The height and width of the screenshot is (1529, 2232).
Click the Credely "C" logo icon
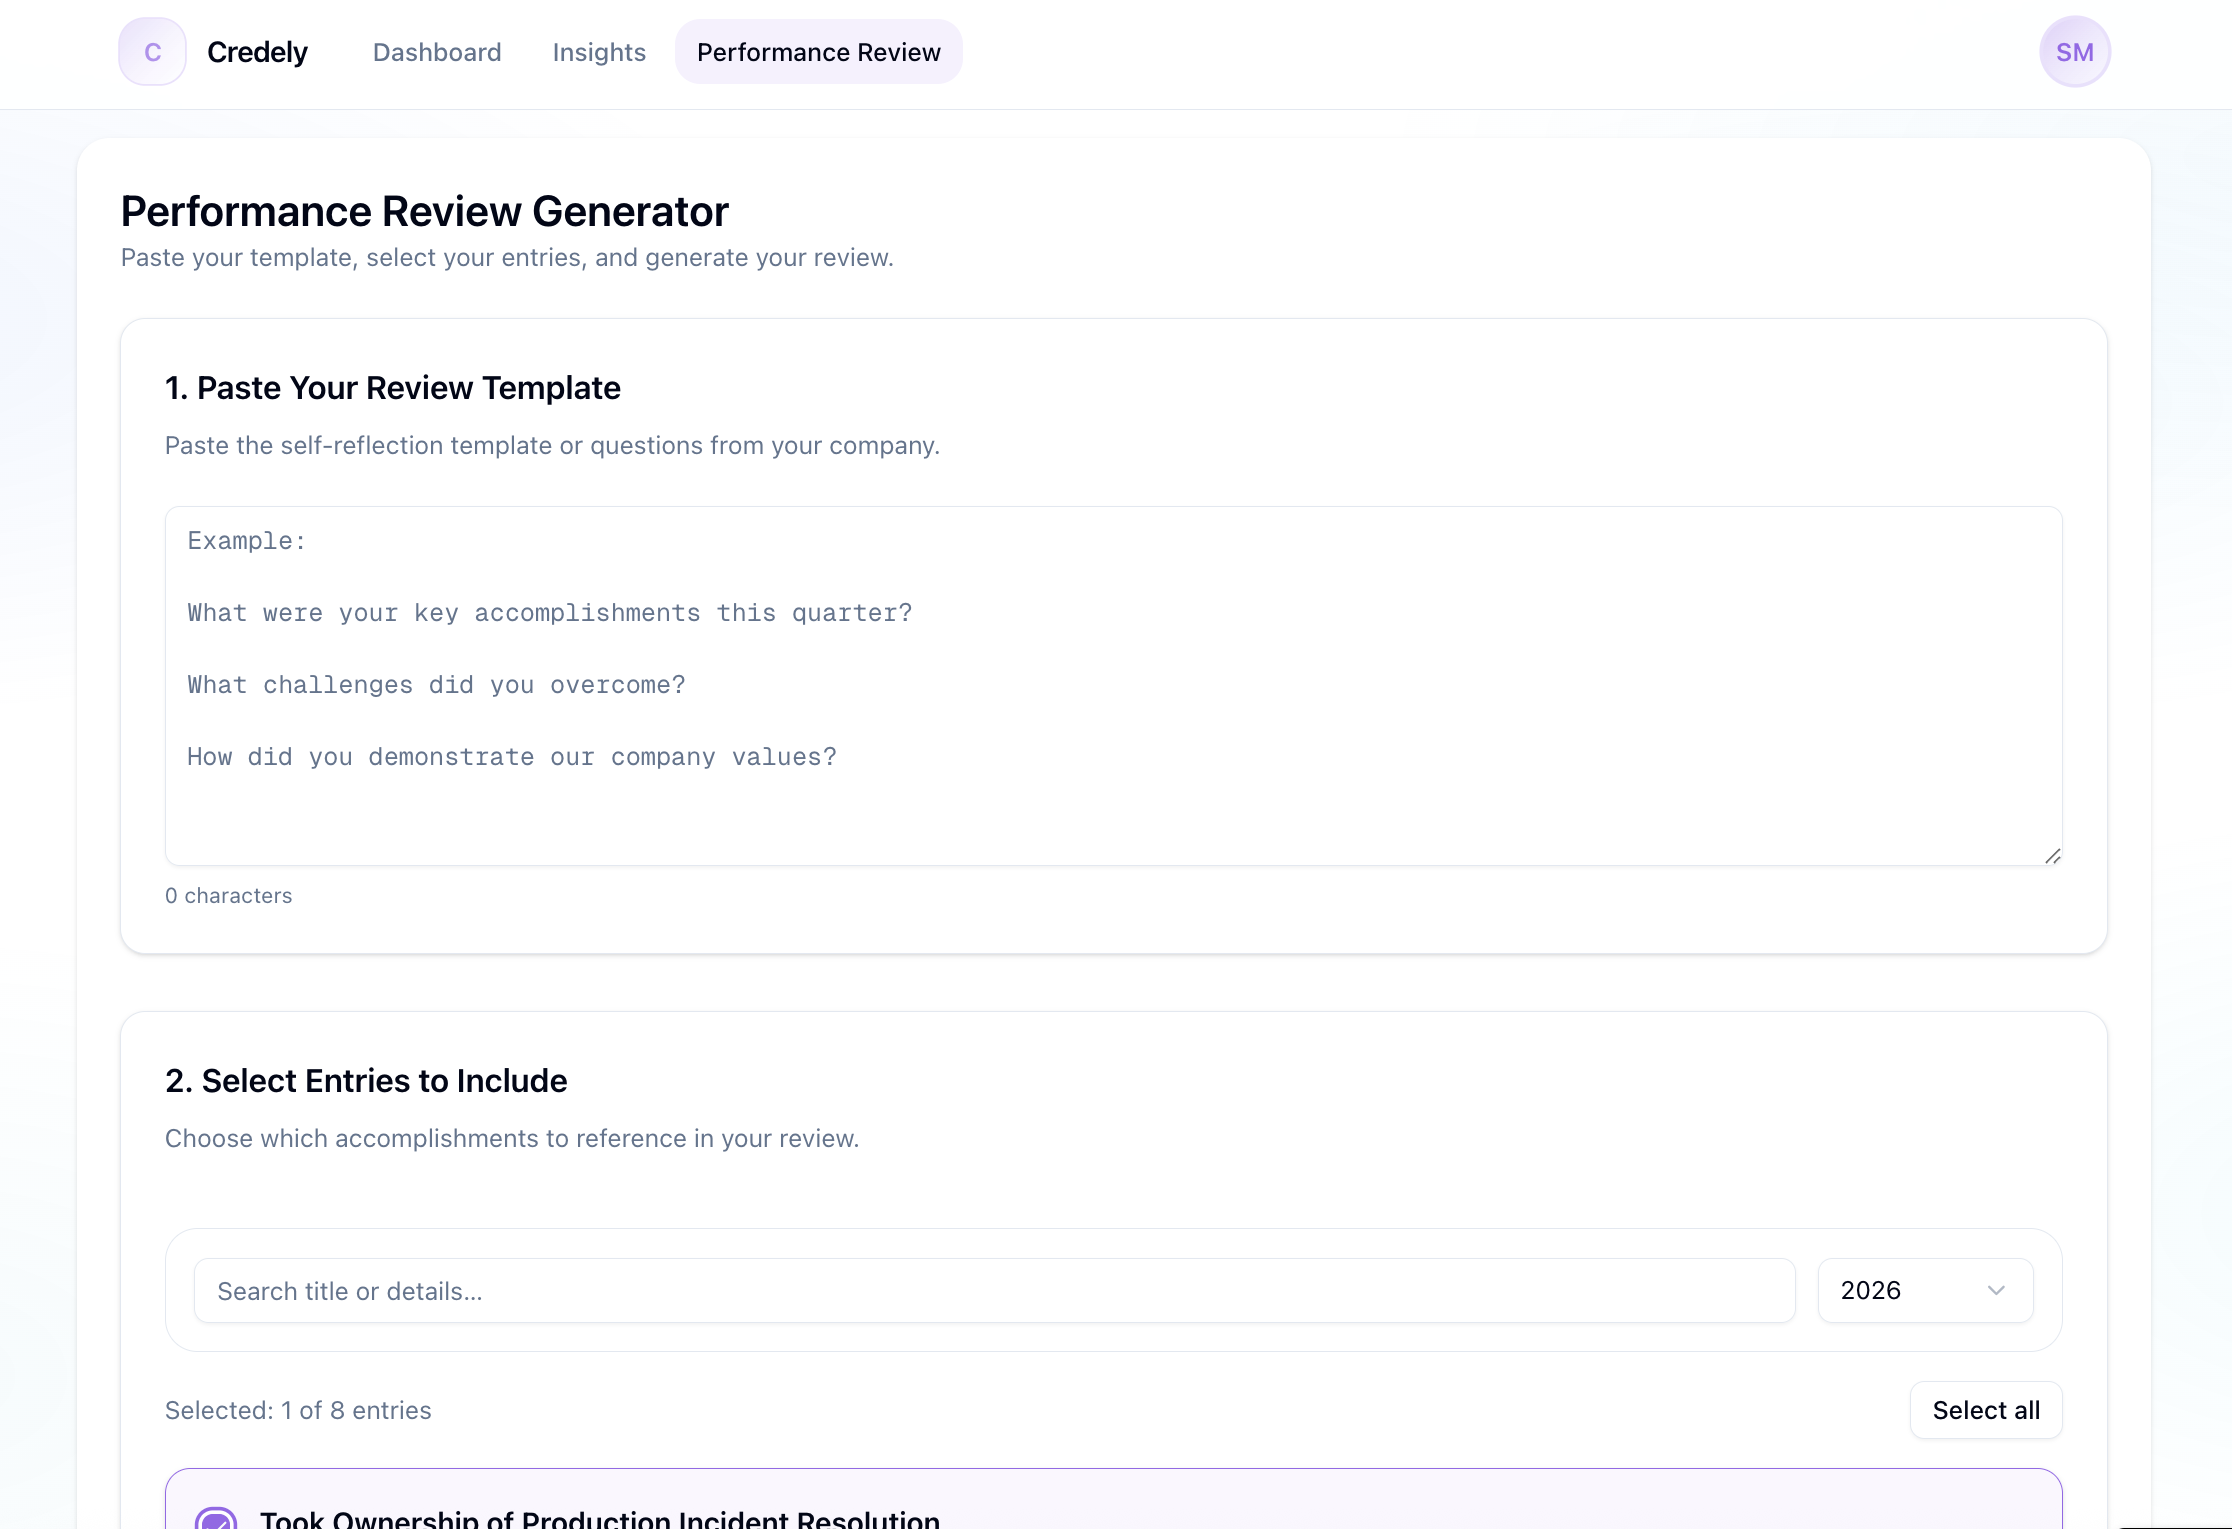[x=151, y=51]
